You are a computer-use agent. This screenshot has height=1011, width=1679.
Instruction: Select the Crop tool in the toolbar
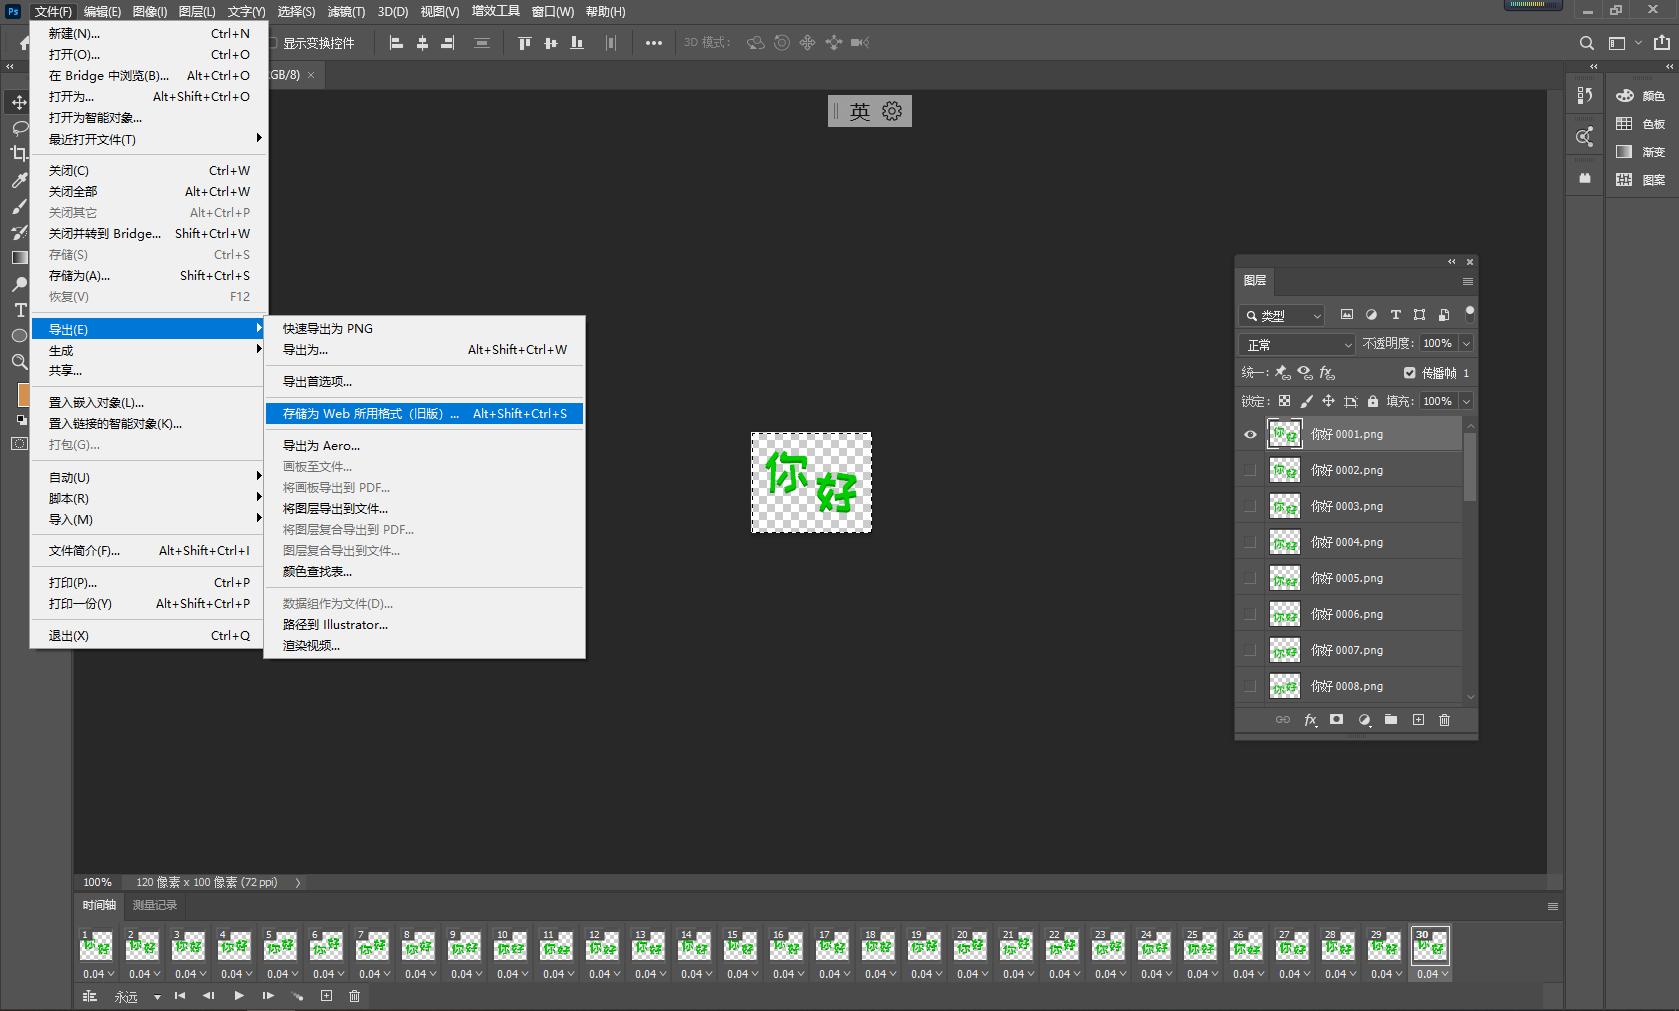(x=19, y=154)
